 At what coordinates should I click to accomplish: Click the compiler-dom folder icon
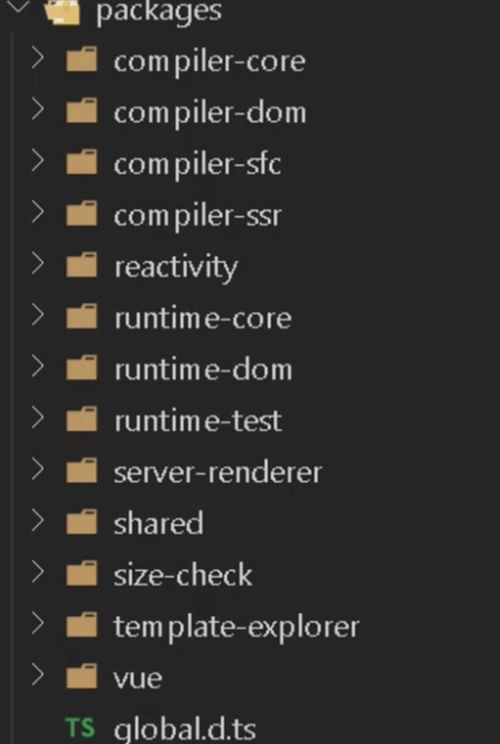coord(82,111)
